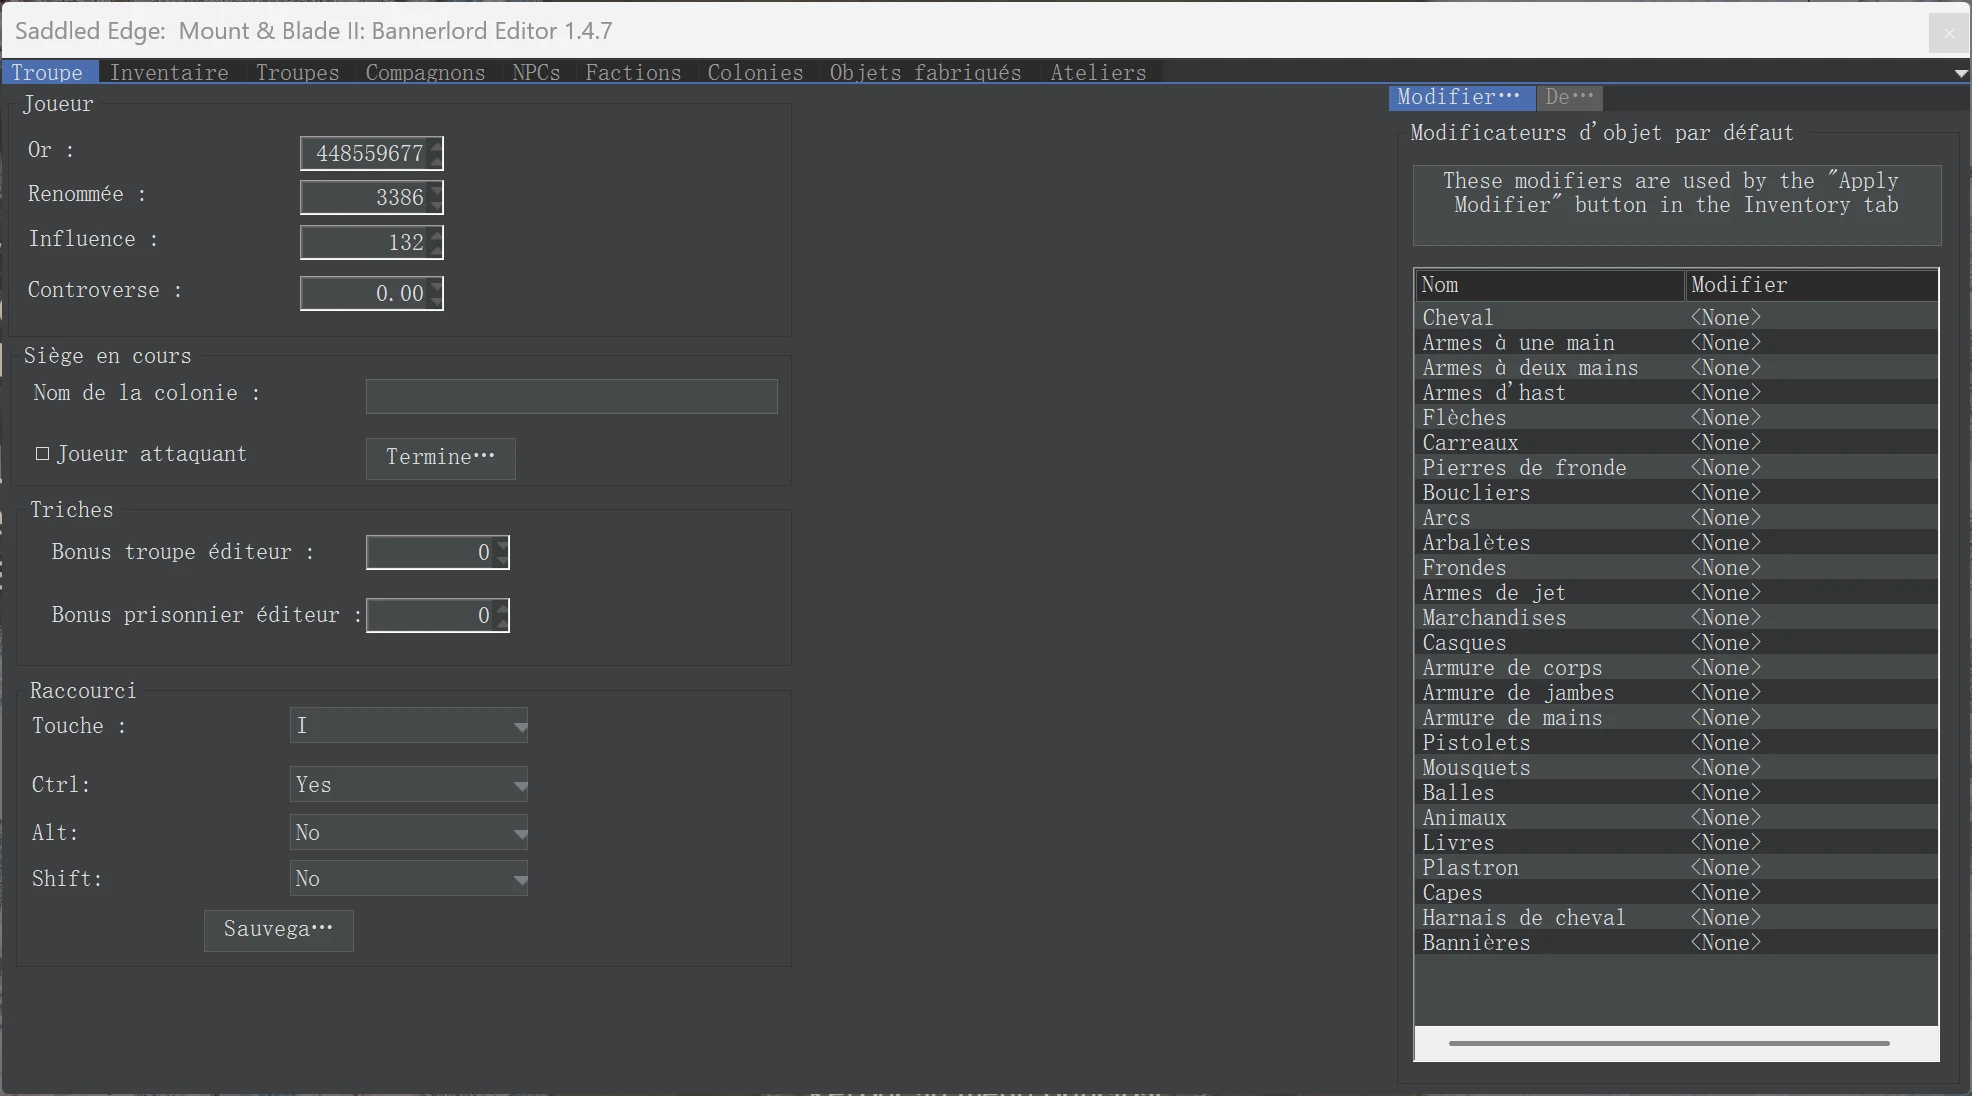1972x1096 pixels.
Task: Open the NPCs tab
Action: pos(537,72)
